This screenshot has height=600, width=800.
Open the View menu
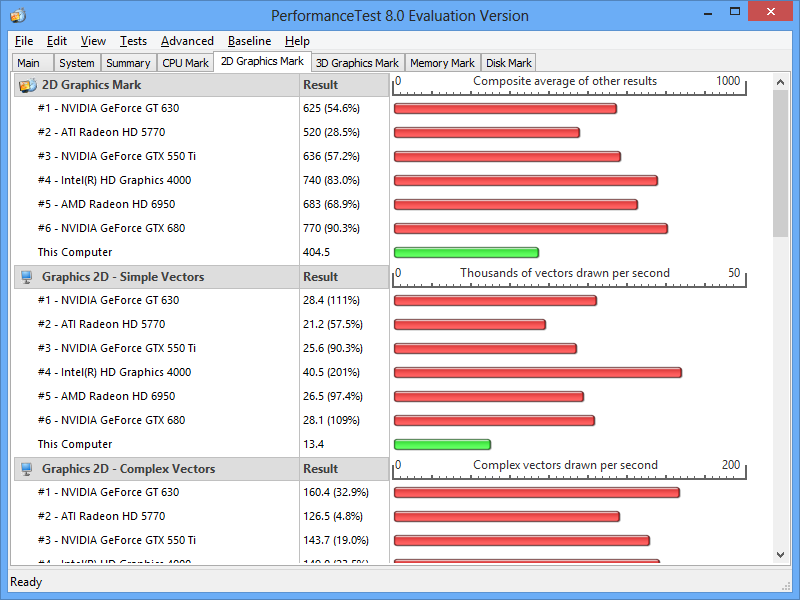point(93,41)
